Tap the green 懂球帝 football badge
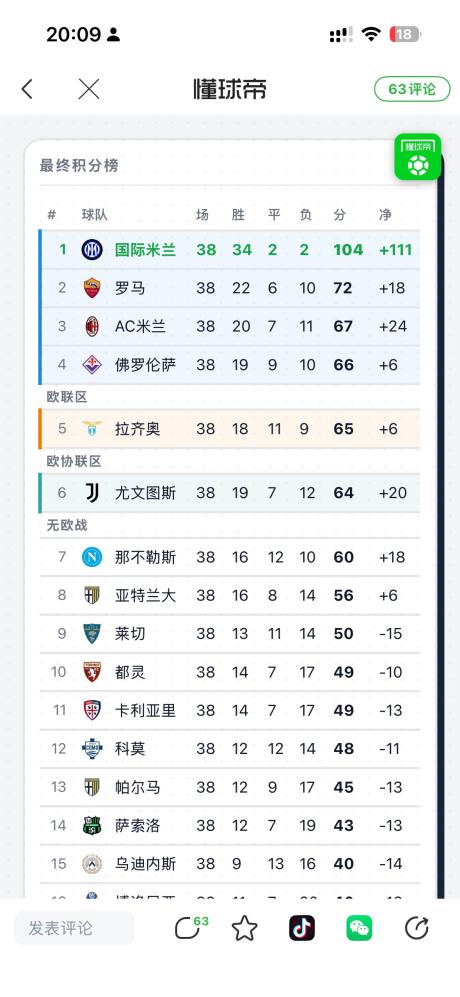The height and width of the screenshot is (997, 460). (417, 156)
